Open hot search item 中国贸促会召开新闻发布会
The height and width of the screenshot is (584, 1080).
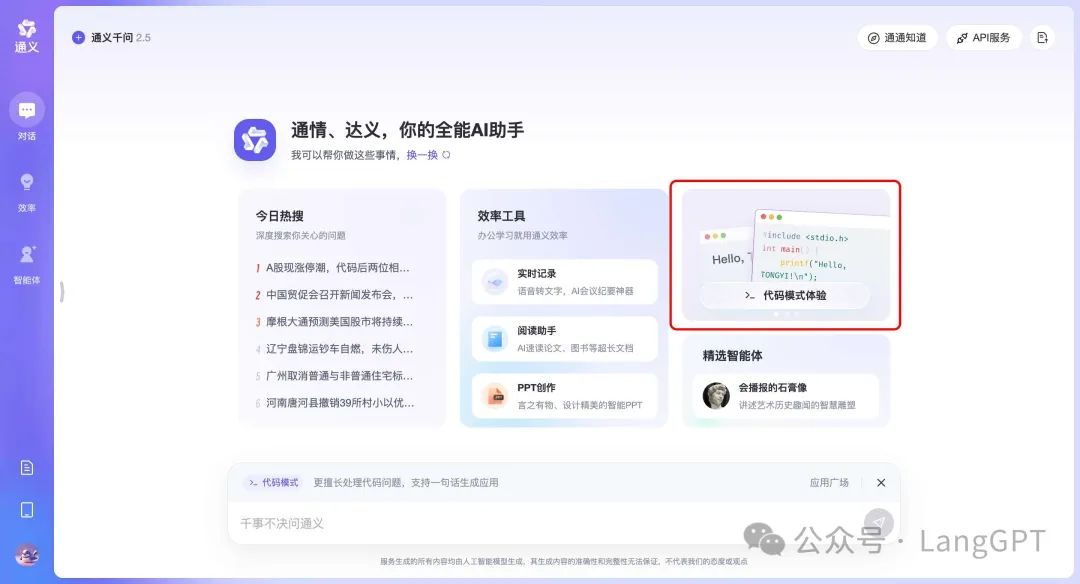(334, 295)
